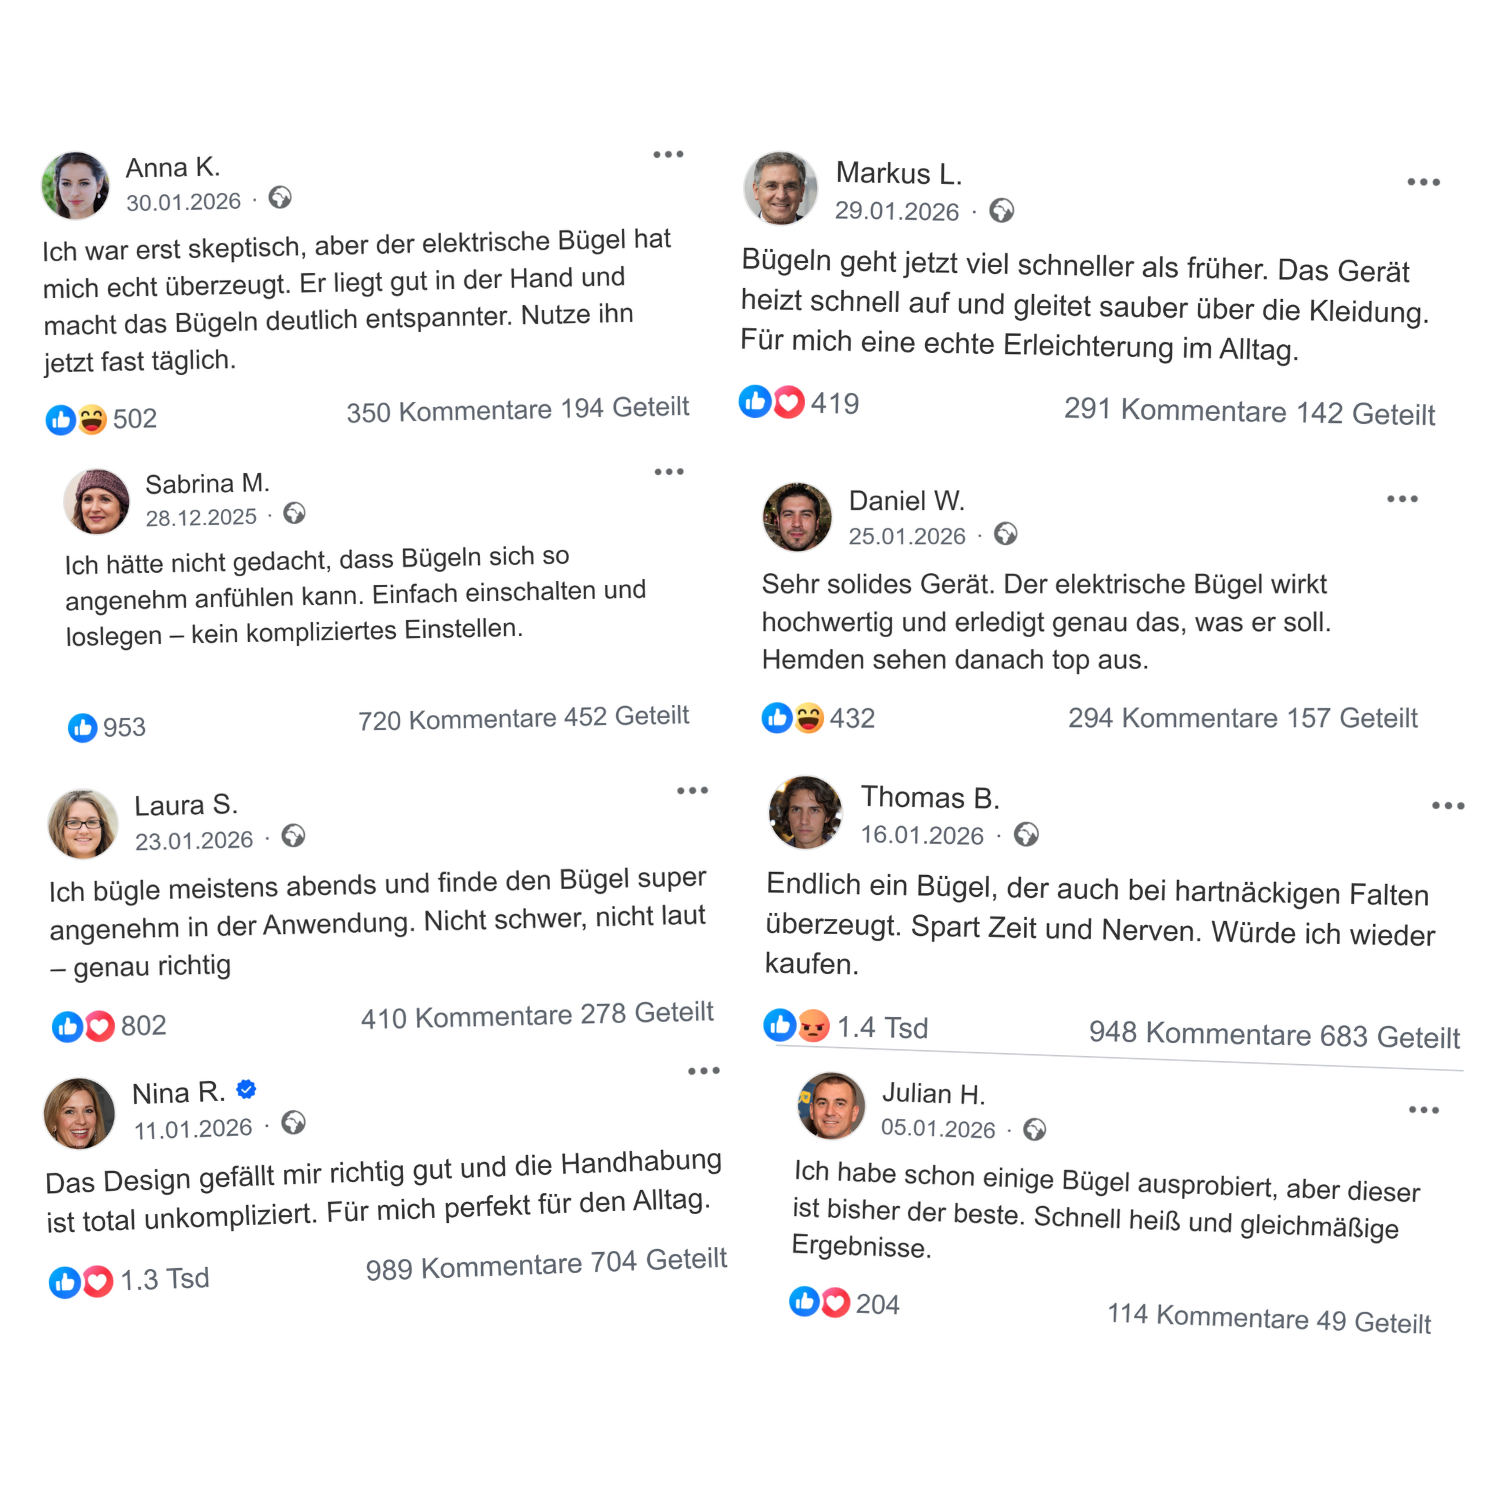Click Nina R.'s blue verified badge
This screenshot has width=1500, height=1500.
pos(246,1089)
